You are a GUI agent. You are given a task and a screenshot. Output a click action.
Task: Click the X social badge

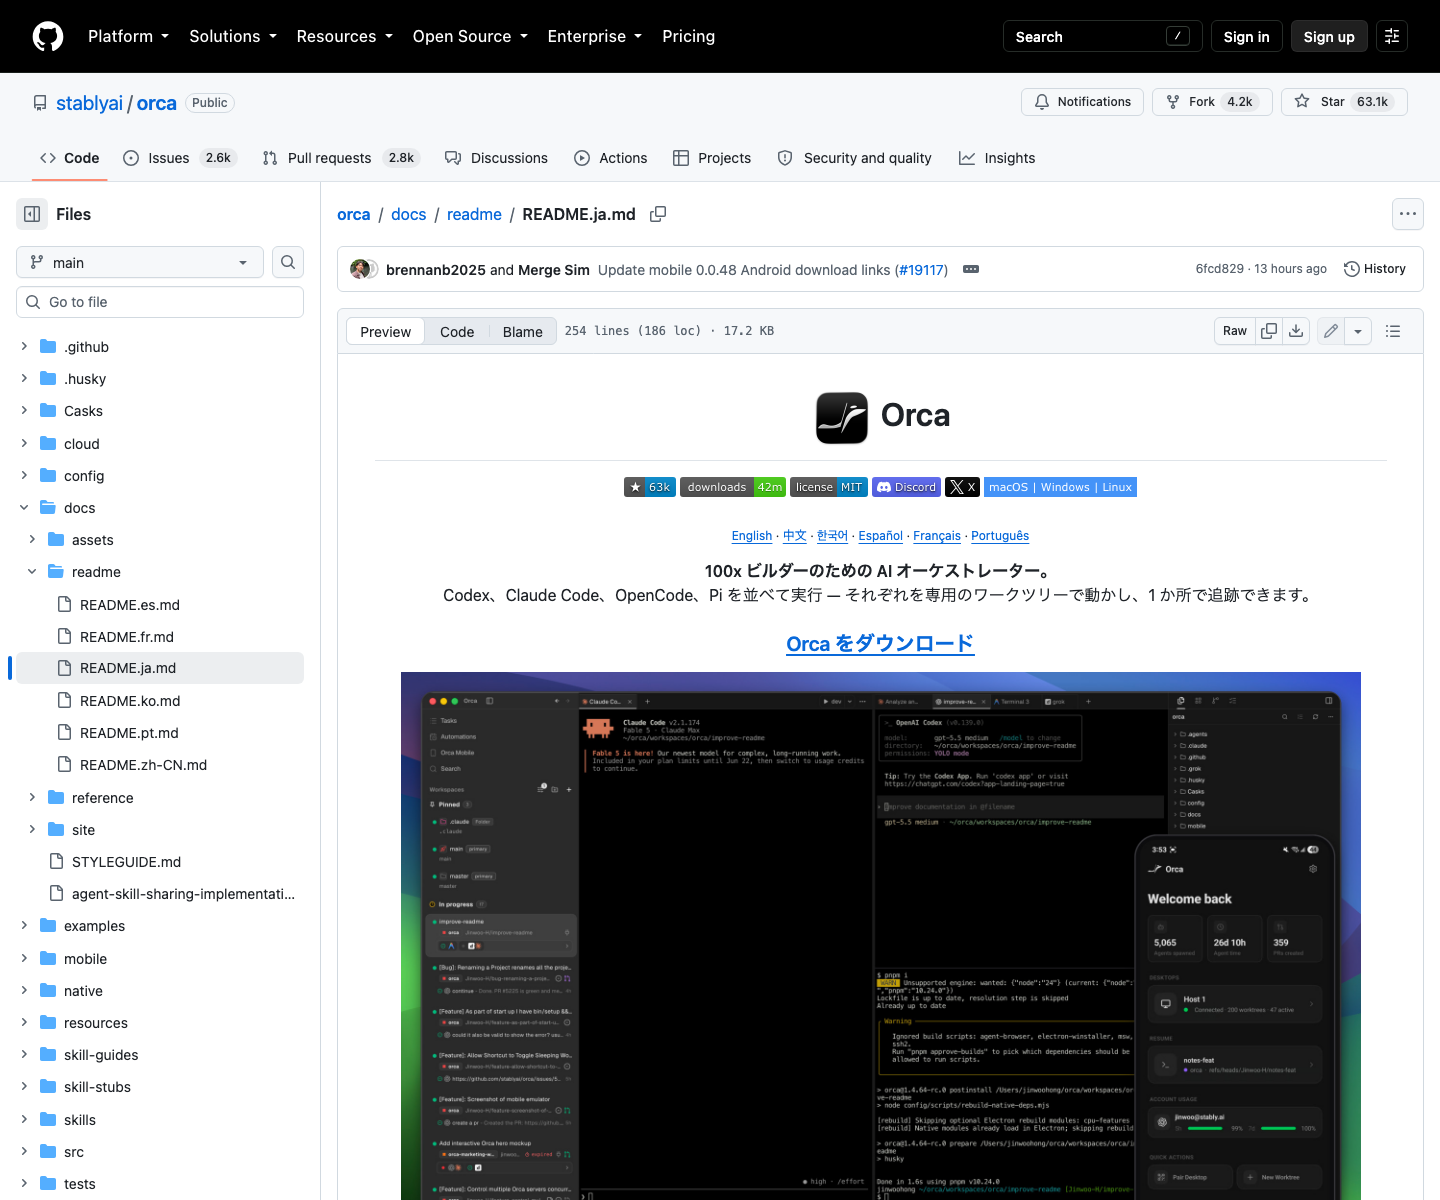click(962, 487)
